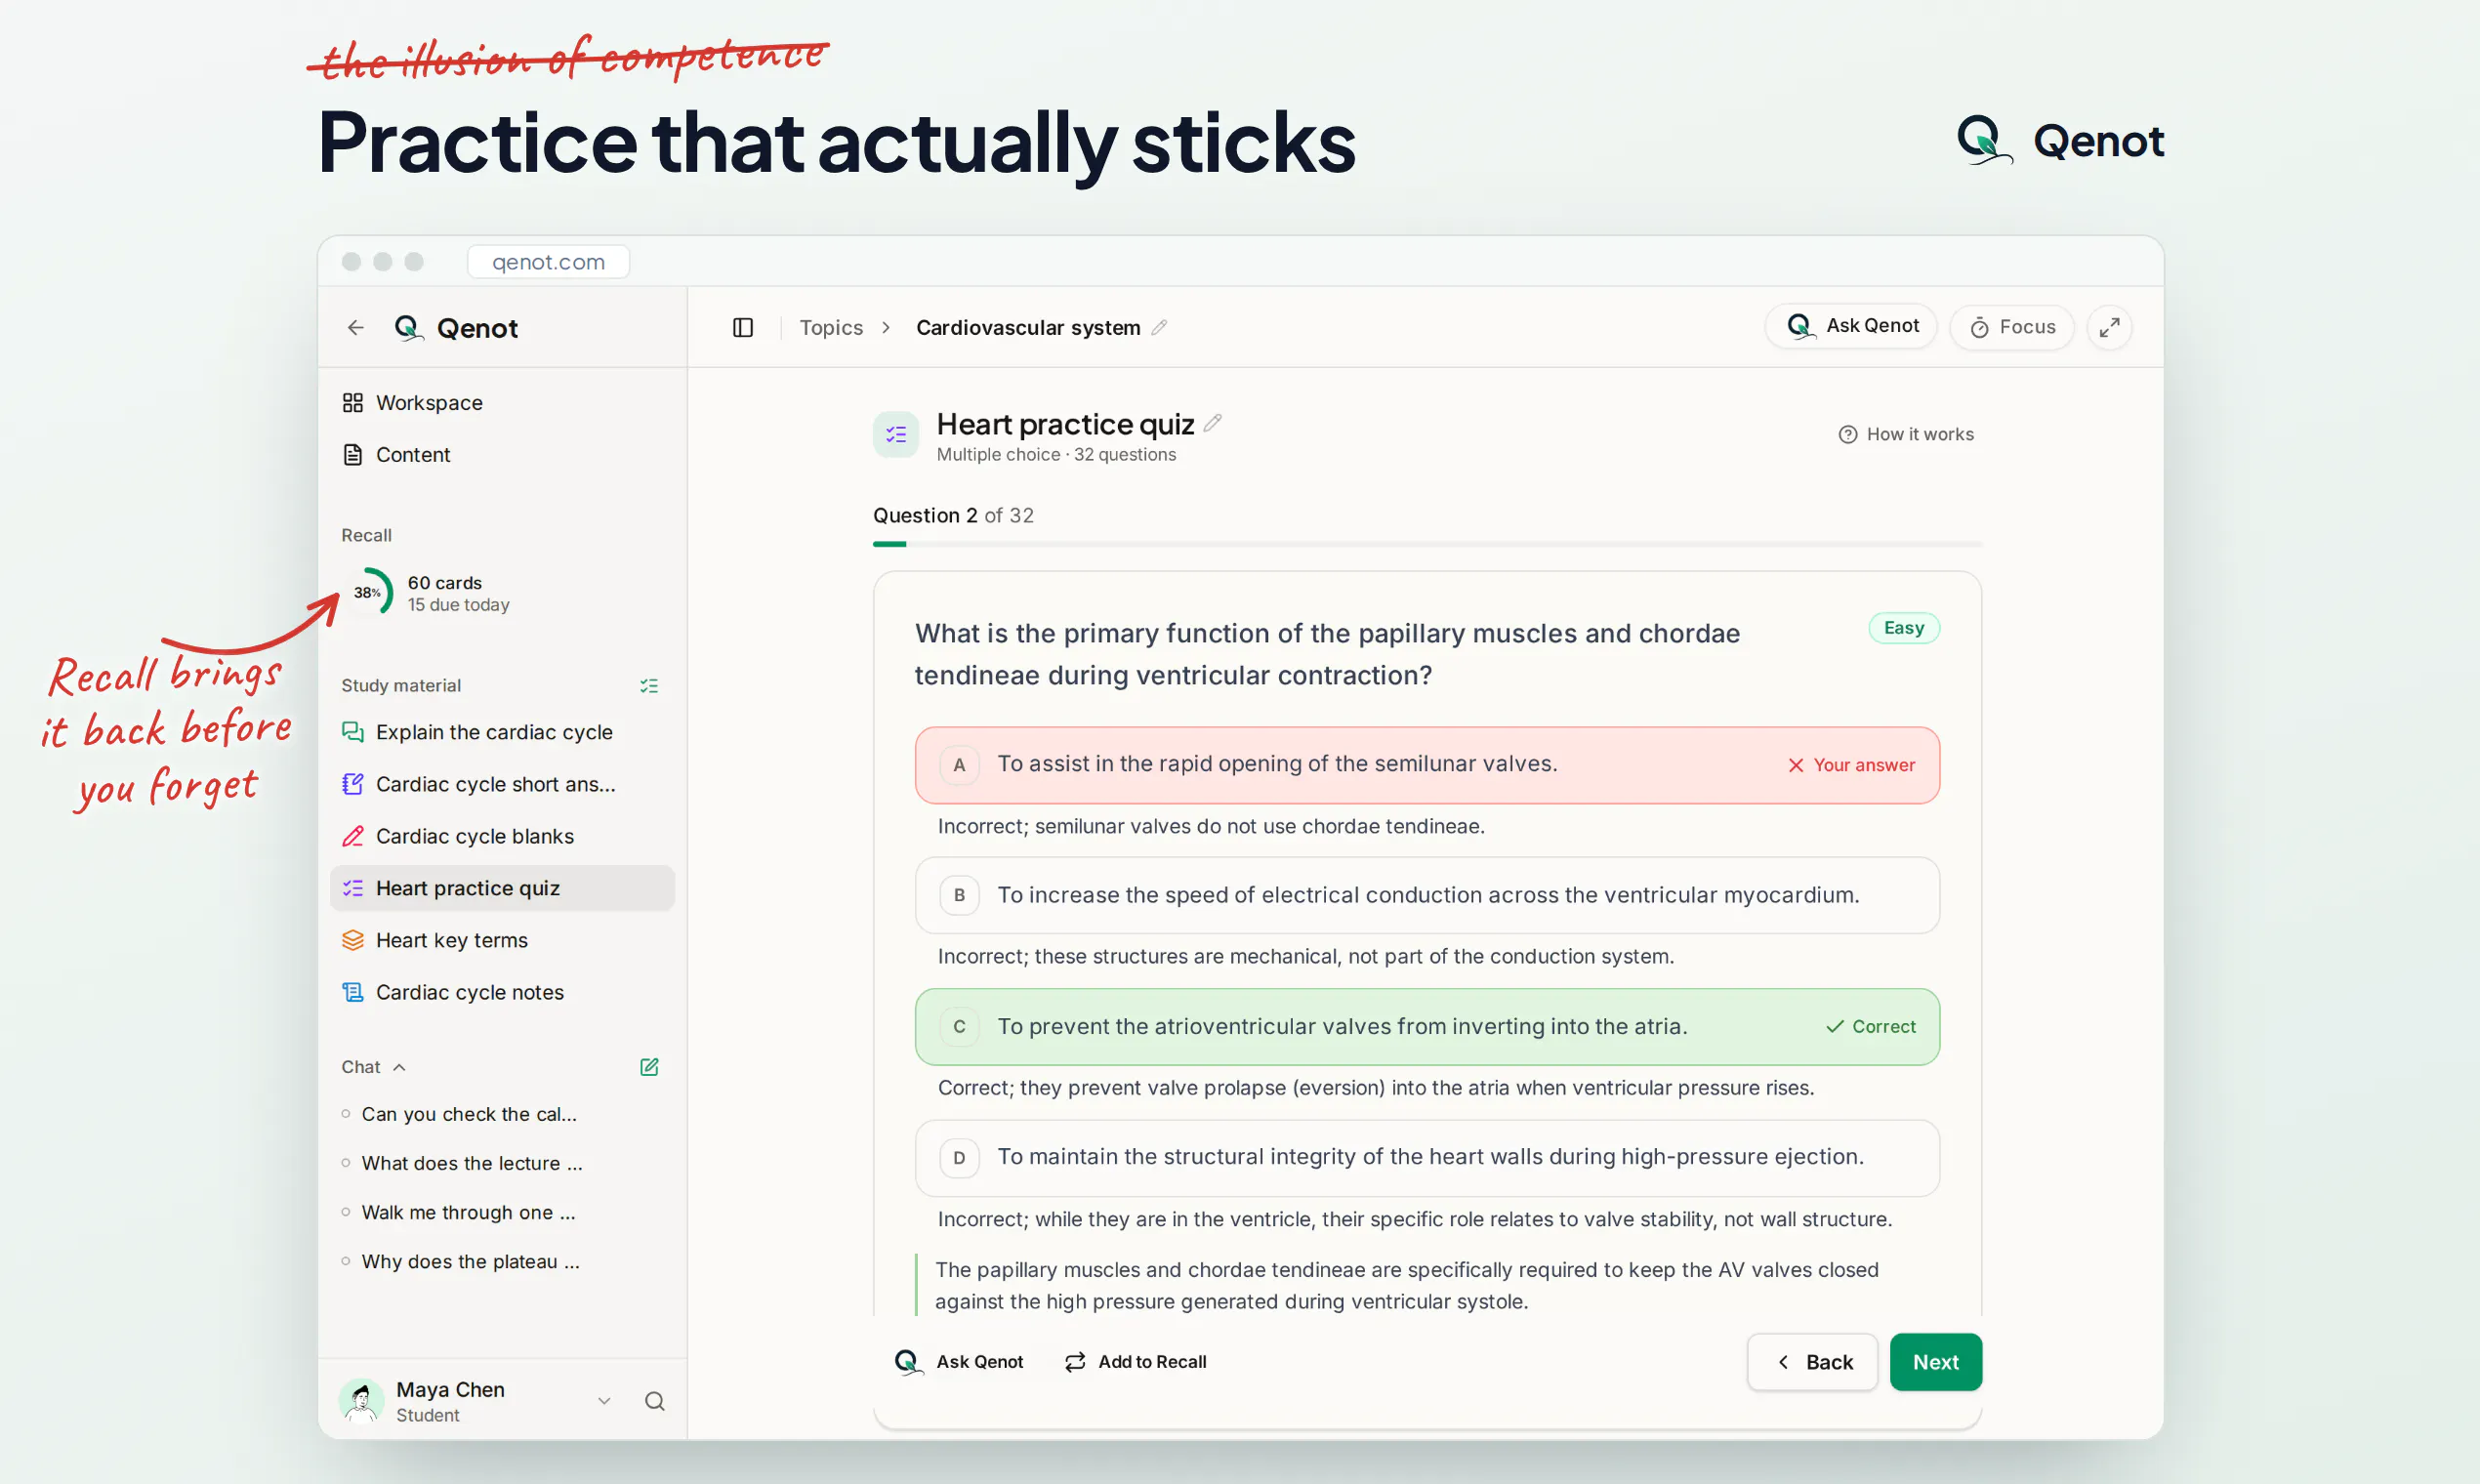Open Heart key terms

pyautogui.click(x=502, y=940)
